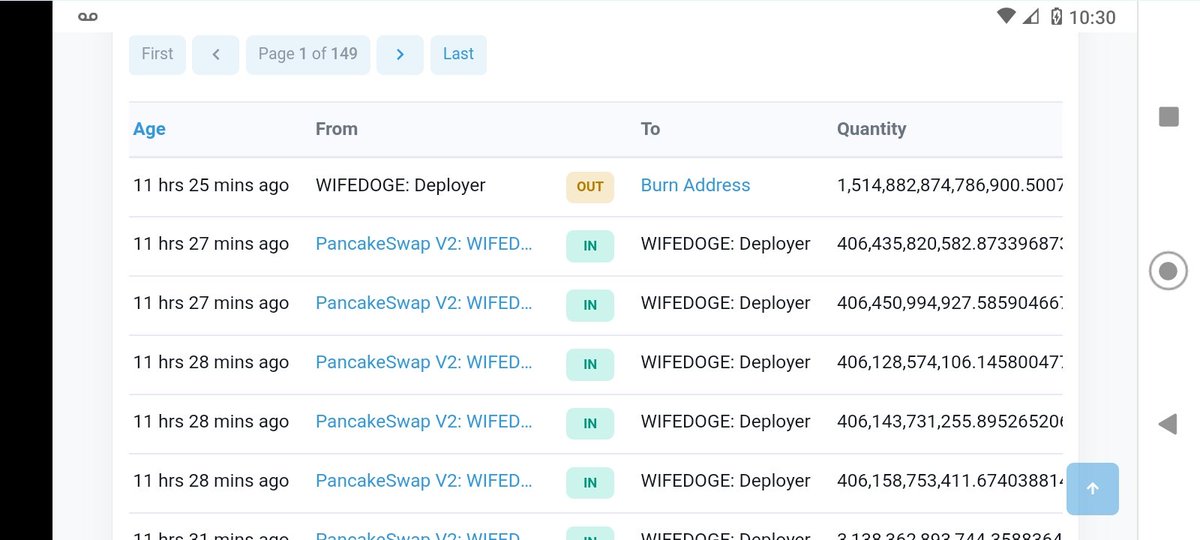Click the previous page chevron

[216, 54]
